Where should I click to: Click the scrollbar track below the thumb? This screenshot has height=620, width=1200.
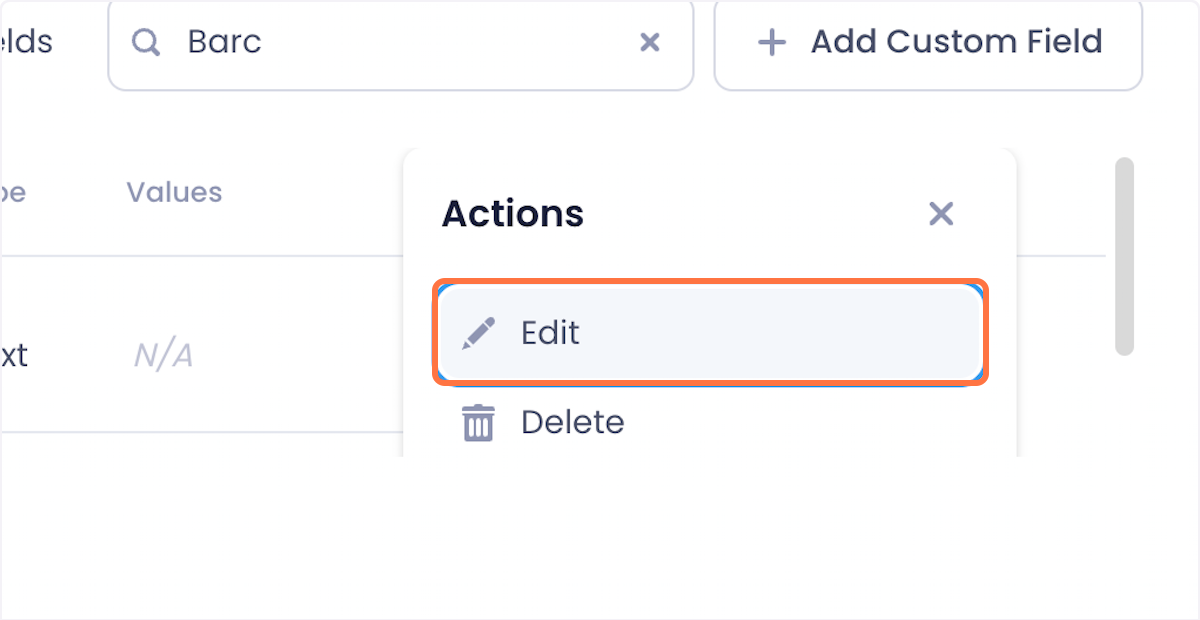(1124, 405)
